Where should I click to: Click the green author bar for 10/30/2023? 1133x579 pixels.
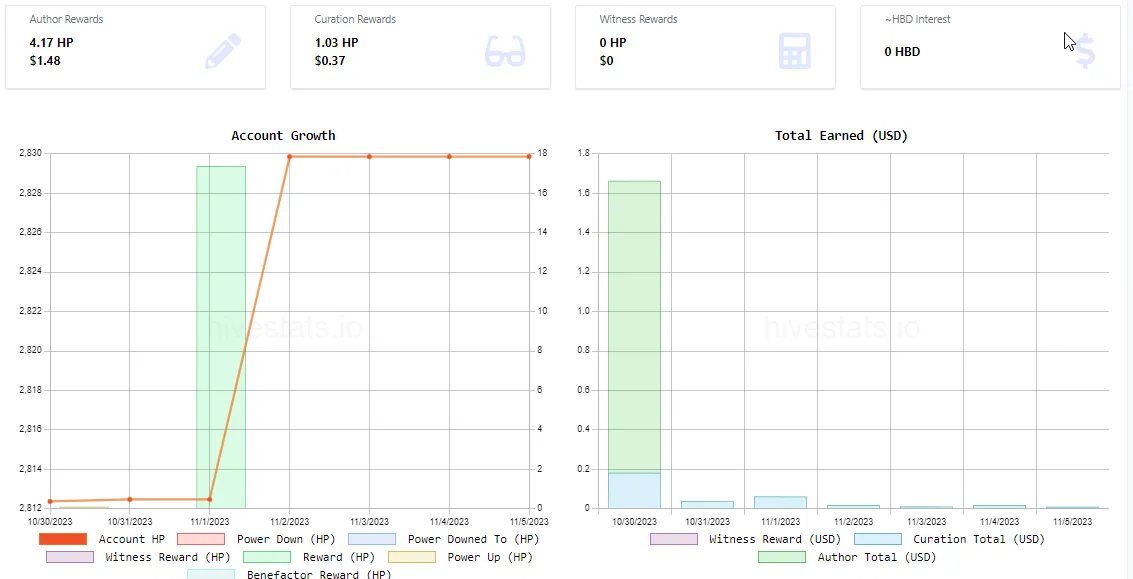(x=634, y=320)
